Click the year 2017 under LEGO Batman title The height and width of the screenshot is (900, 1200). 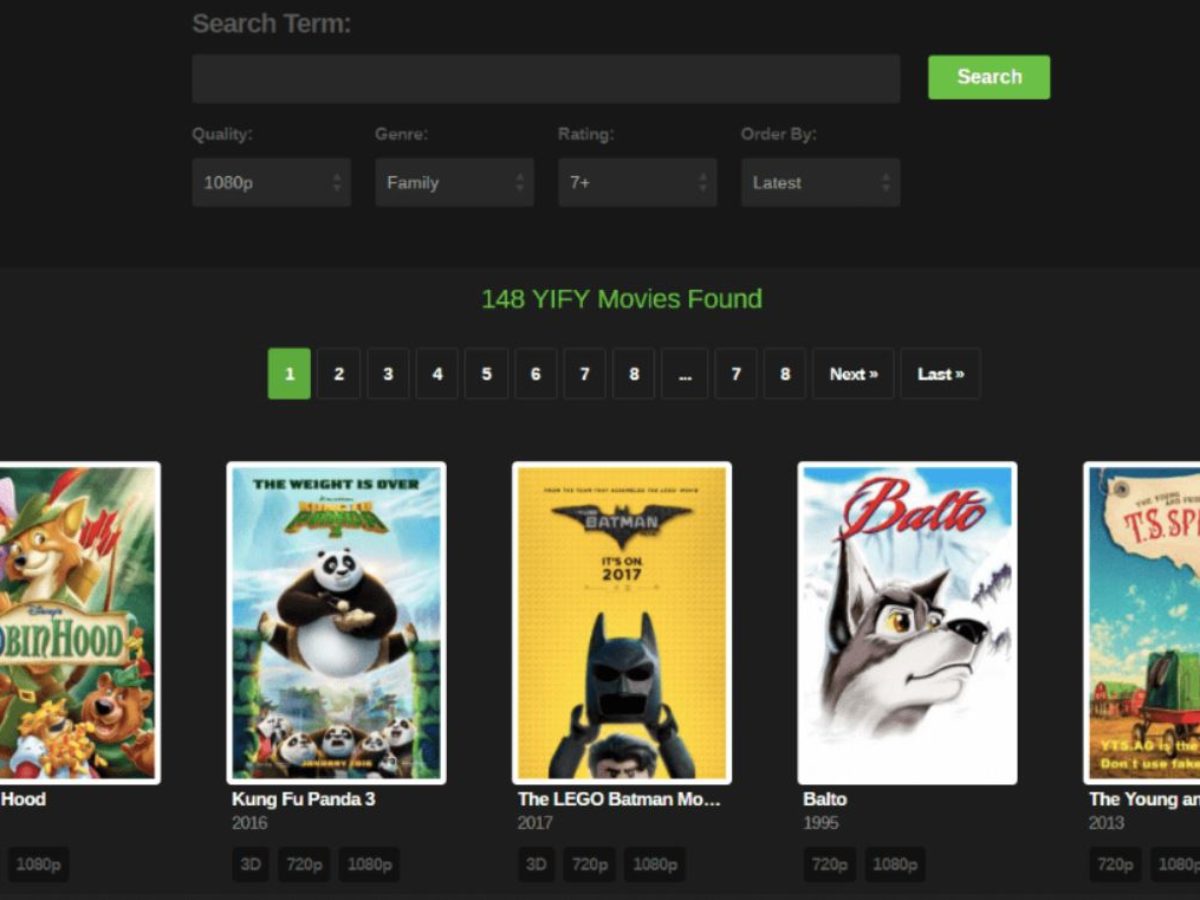point(535,823)
